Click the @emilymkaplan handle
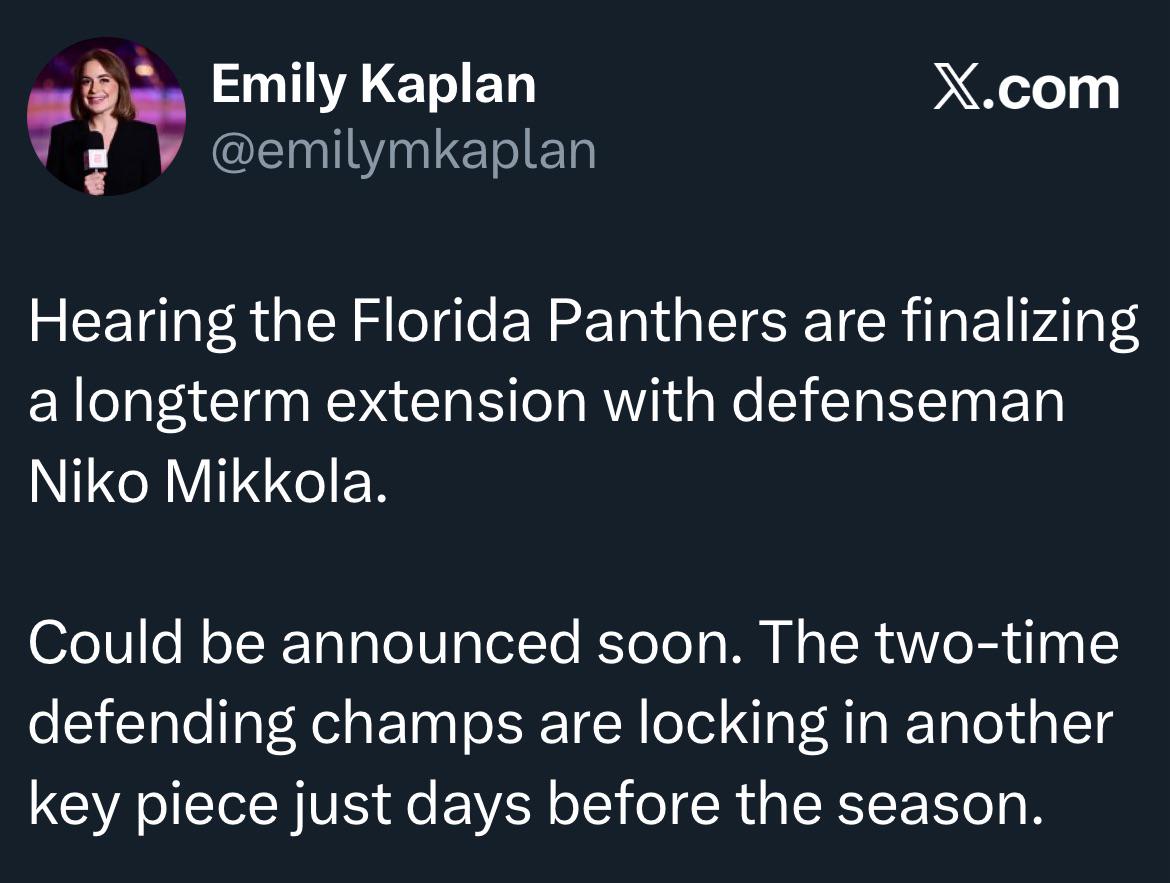Screen dimensions: 1170x883 pos(403,150)
